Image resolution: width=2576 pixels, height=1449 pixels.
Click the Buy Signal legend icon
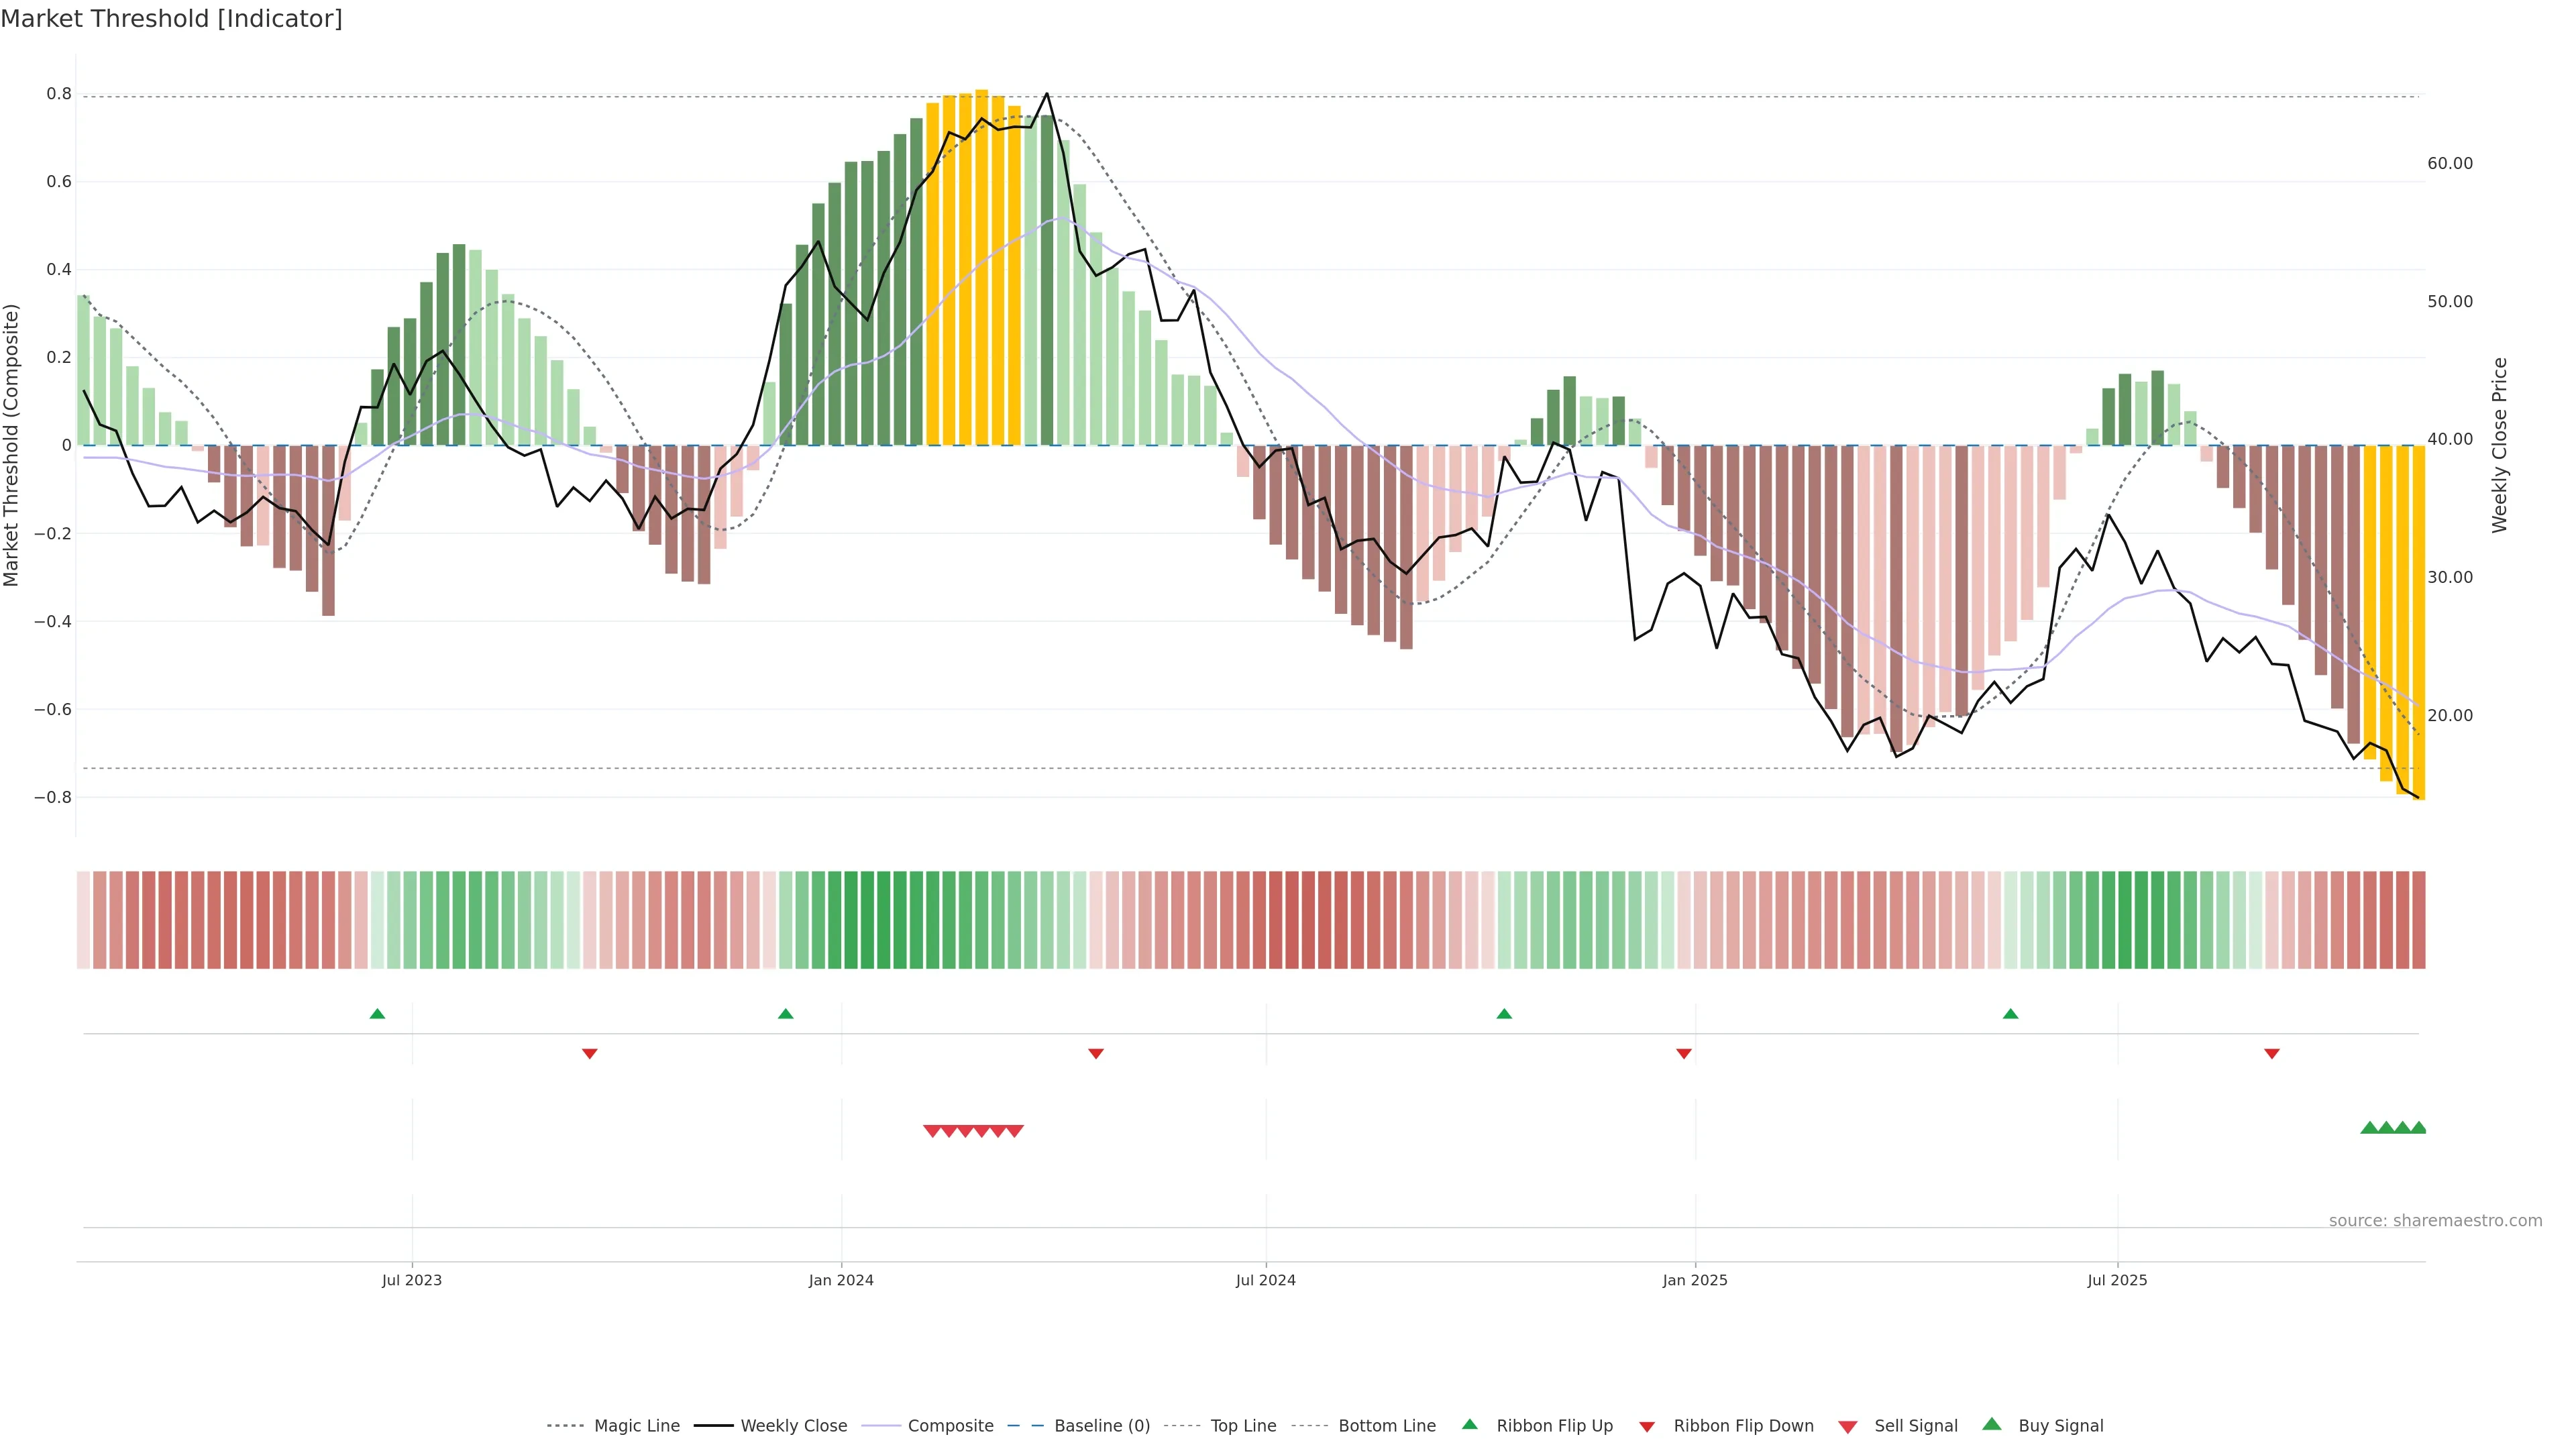pos(1992,1425)
